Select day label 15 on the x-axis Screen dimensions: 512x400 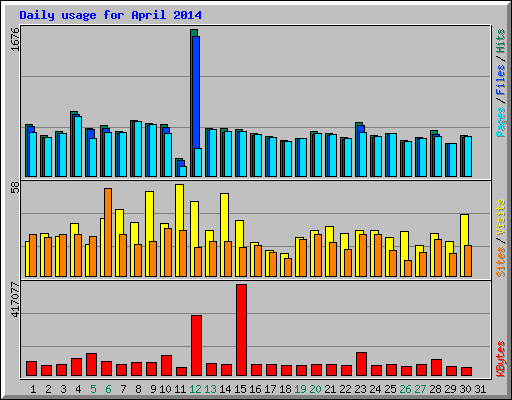pos(240,389)
